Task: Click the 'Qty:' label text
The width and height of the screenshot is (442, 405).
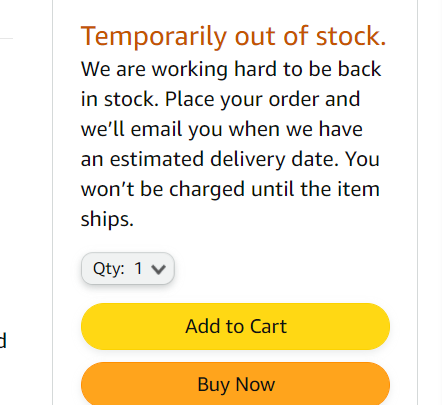Action: pyautogui.click(x=109, y=269)
